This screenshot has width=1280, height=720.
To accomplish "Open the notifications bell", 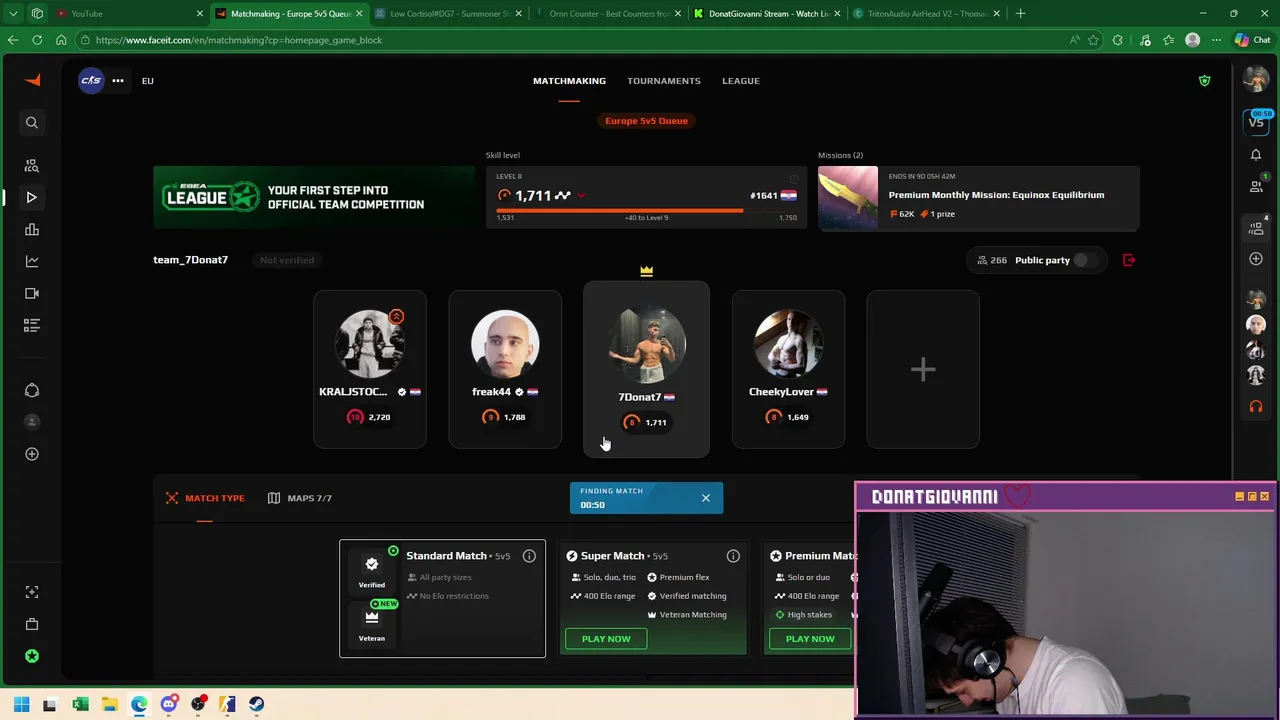I will [1256, 155].
